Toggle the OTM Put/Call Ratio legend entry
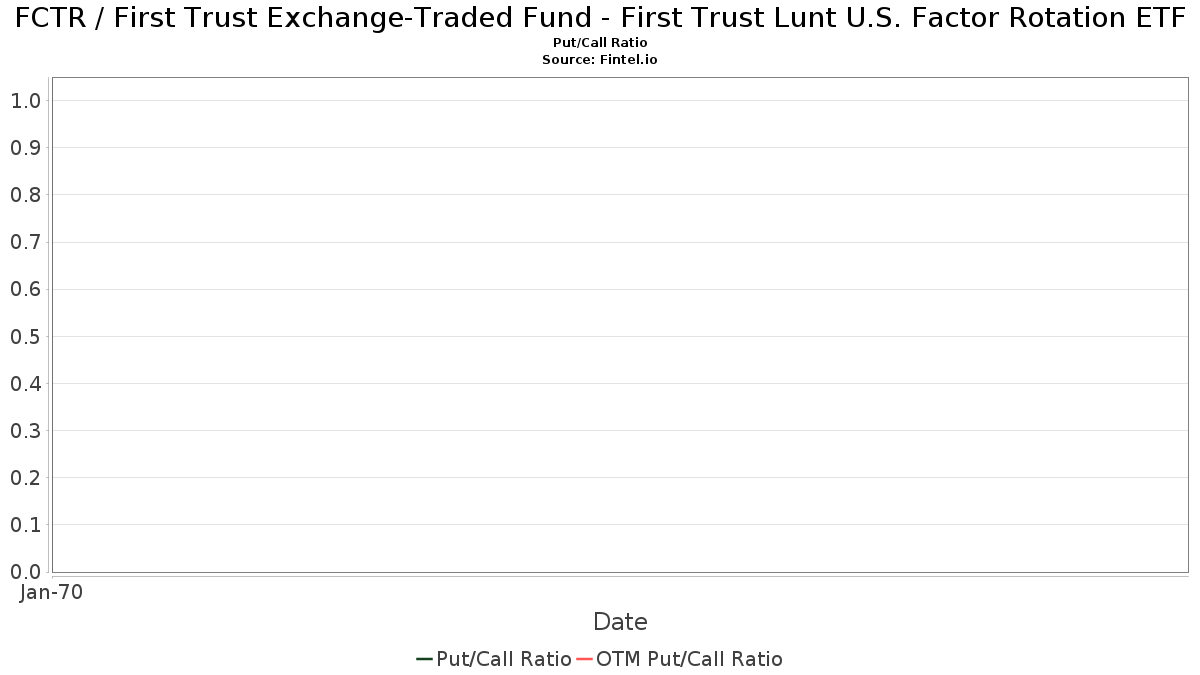The image size is (1200, 675). point(689,659)
